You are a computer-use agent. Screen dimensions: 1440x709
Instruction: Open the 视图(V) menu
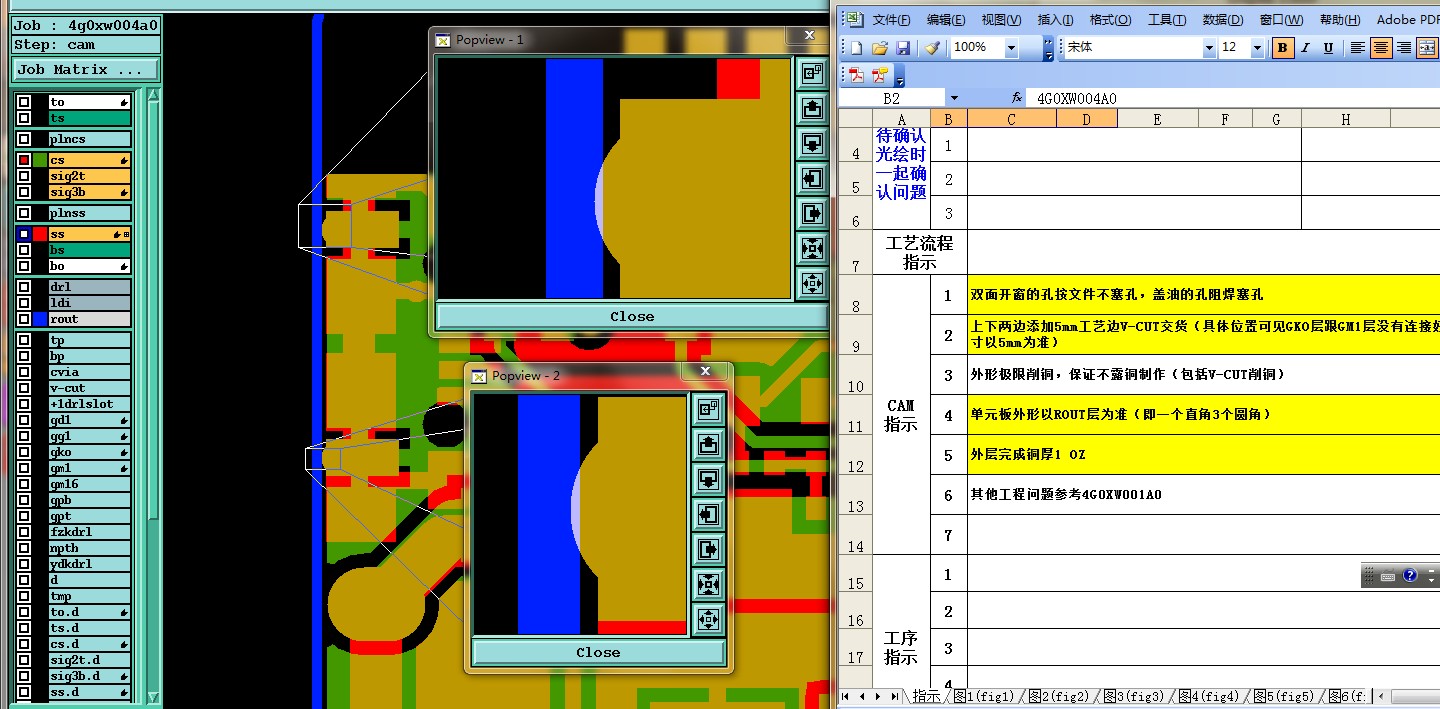click(x=1001, y=20)
